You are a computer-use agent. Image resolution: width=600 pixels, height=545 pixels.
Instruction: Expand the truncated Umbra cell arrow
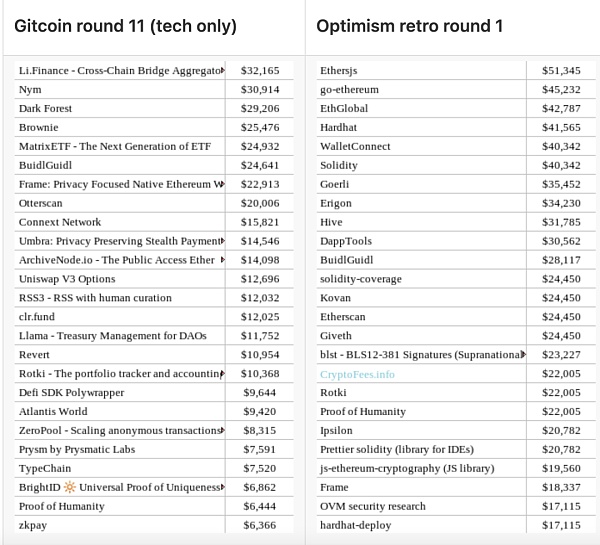pos(224,241)
